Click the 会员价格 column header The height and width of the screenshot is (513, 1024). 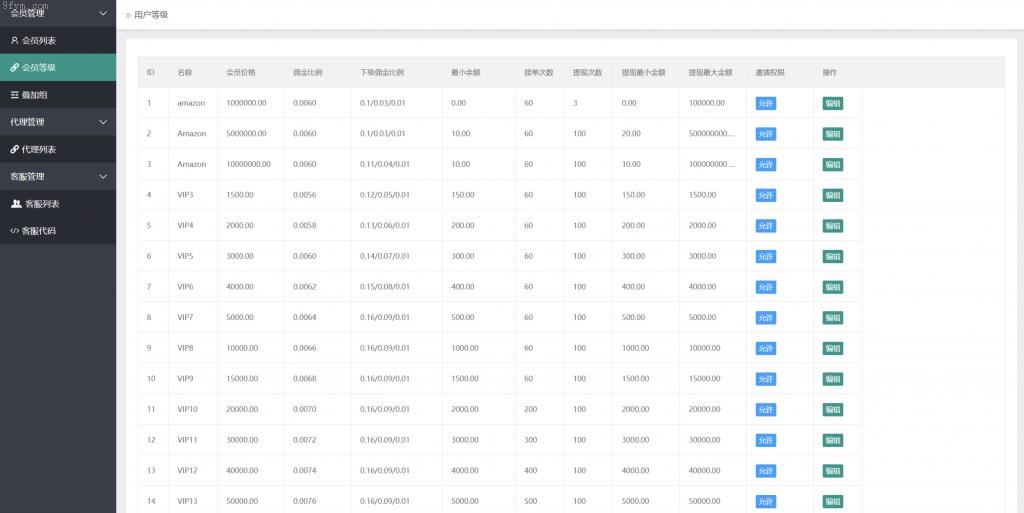tap(241, 73)
